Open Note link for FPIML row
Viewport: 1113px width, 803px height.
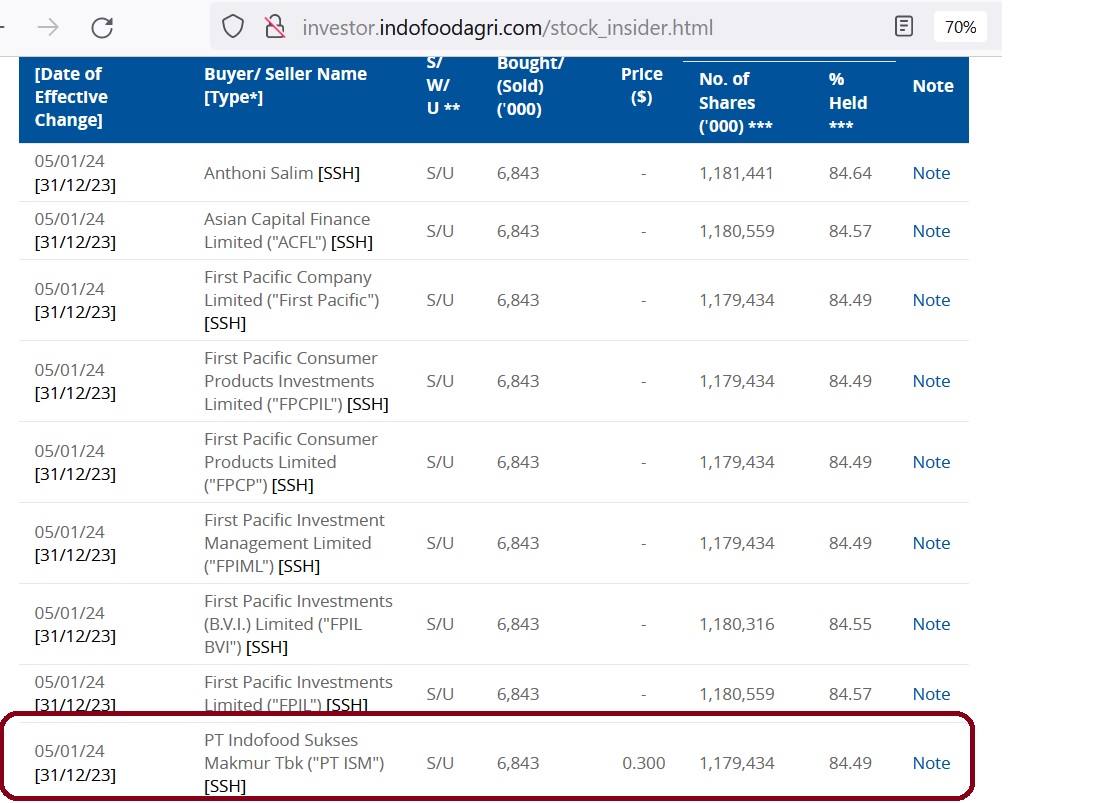930,543
